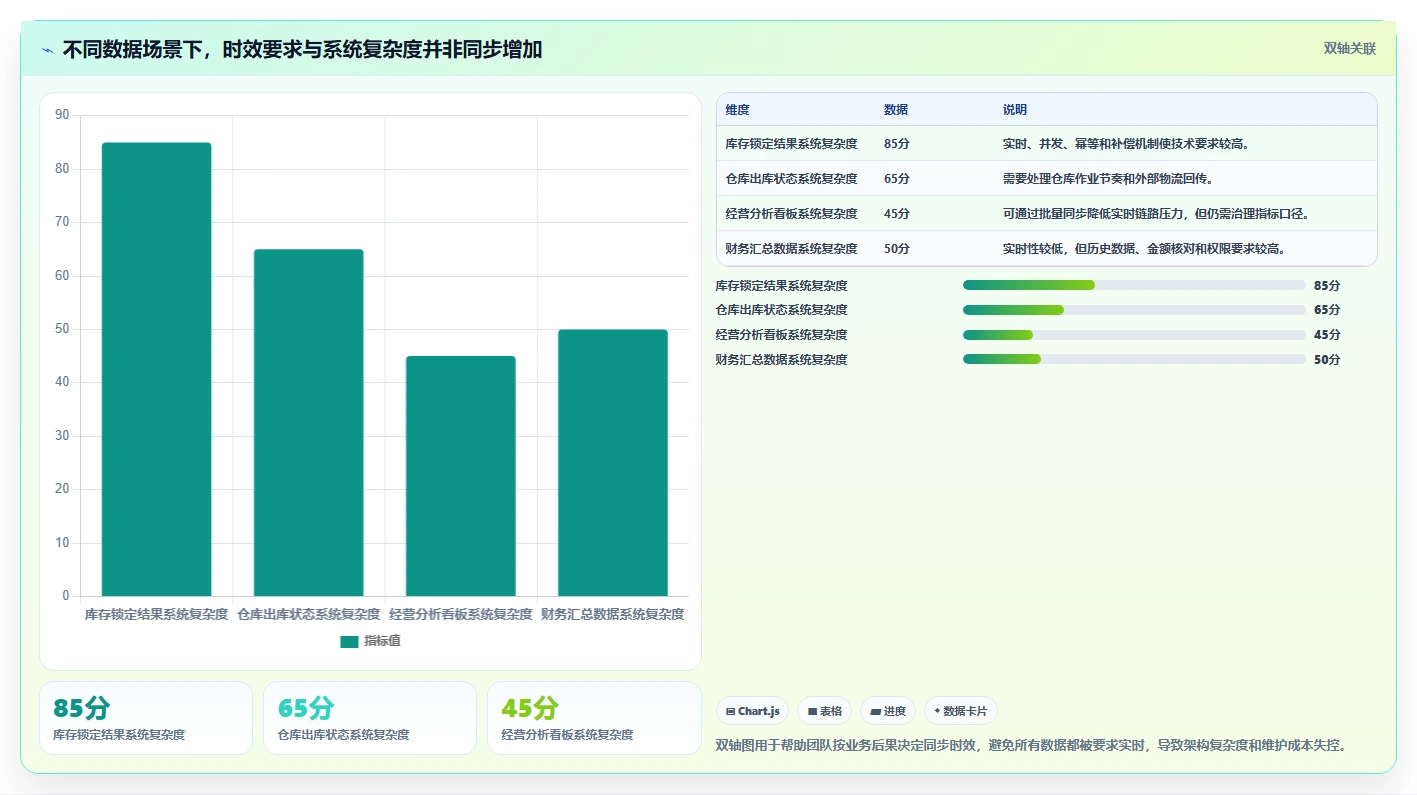
Task: Click the 库存锁定结果系统复杂度 bar in the chart
Action: [156, 370]
